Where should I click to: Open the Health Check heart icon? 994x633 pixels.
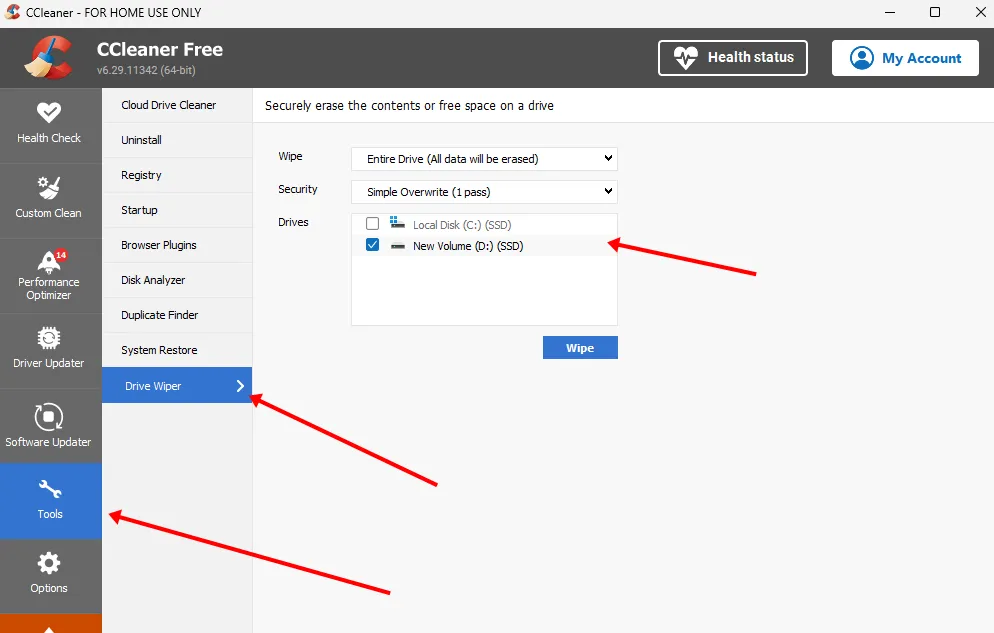pyautogui.click(x=49, y=113)
